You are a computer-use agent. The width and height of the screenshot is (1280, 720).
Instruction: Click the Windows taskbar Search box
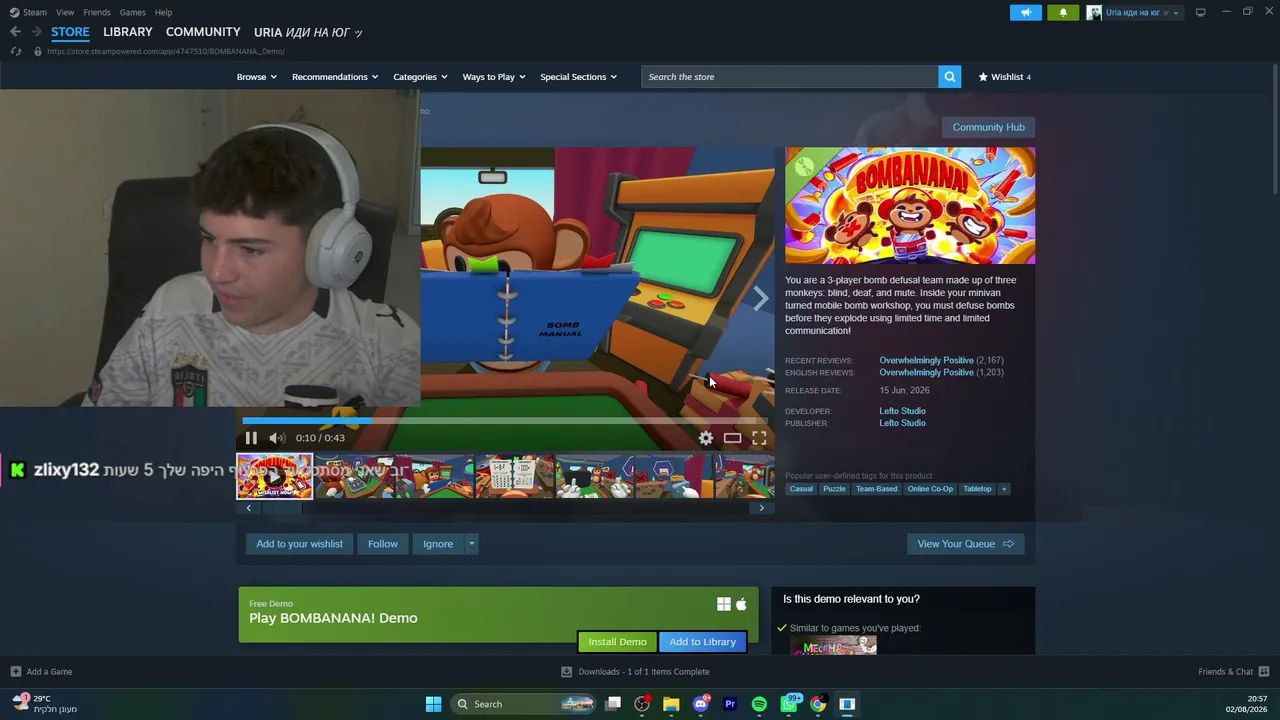[x=523, y=704]
